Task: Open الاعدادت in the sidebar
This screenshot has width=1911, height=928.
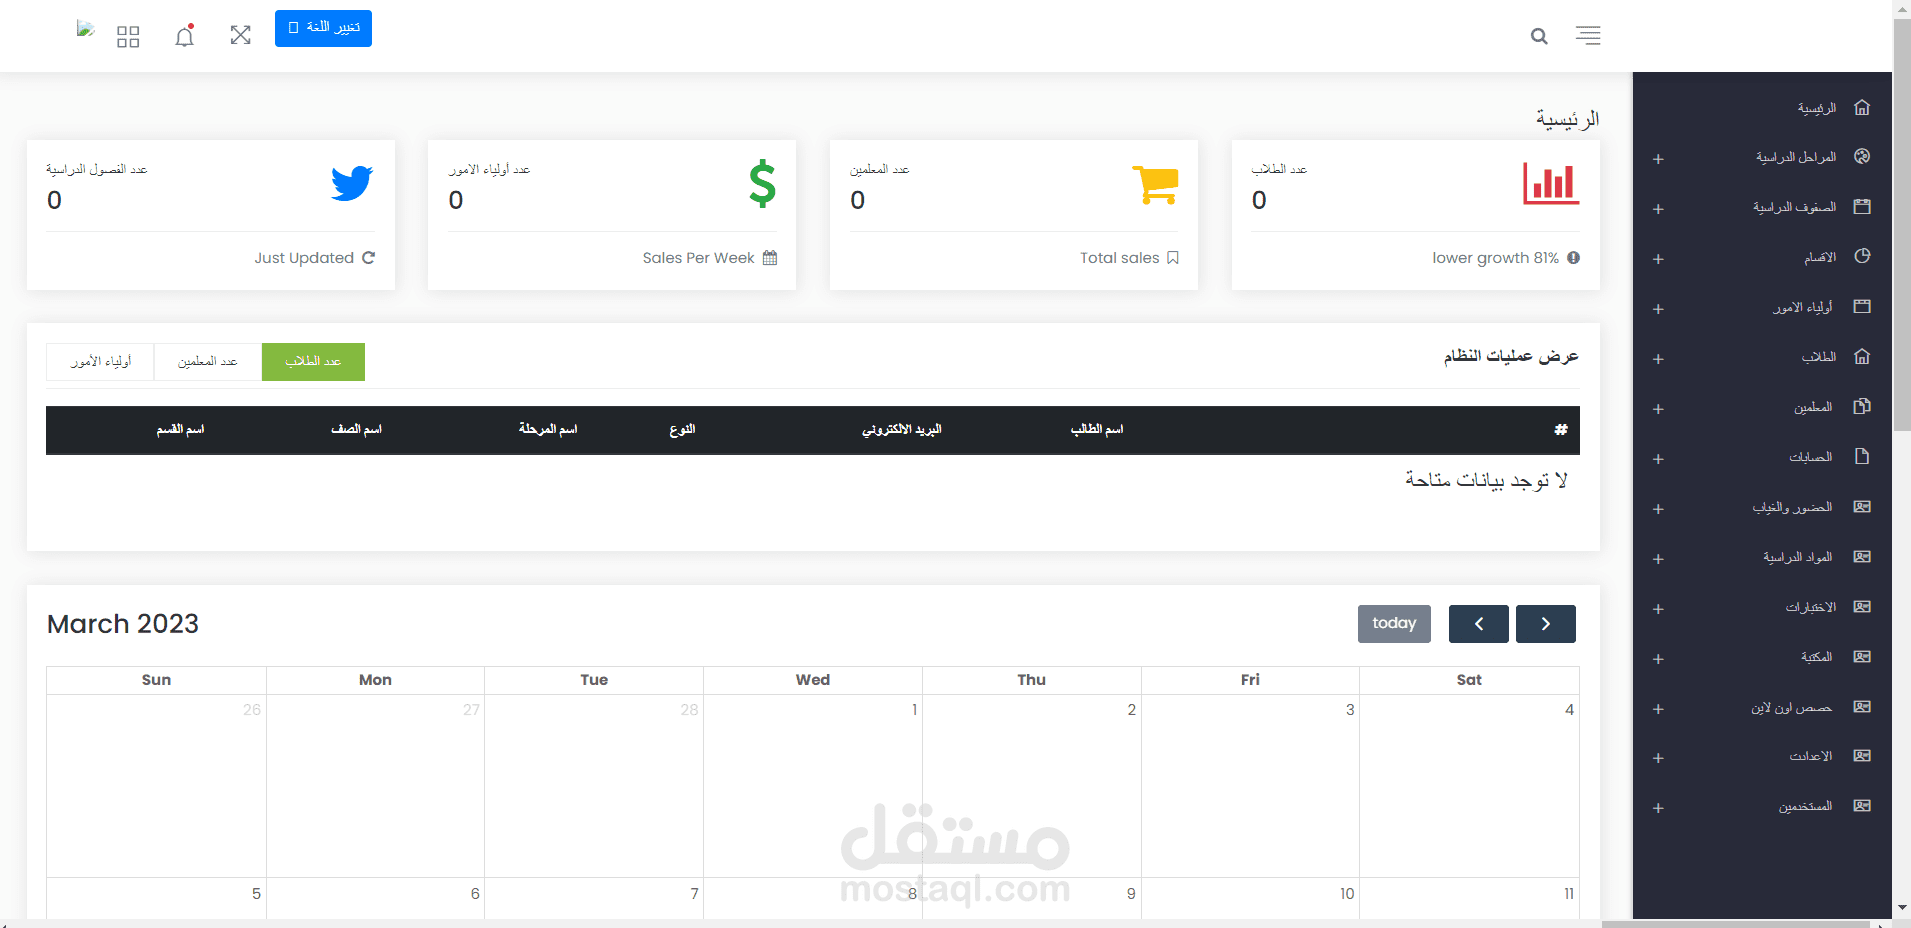Action: [x=1811, y=756]
